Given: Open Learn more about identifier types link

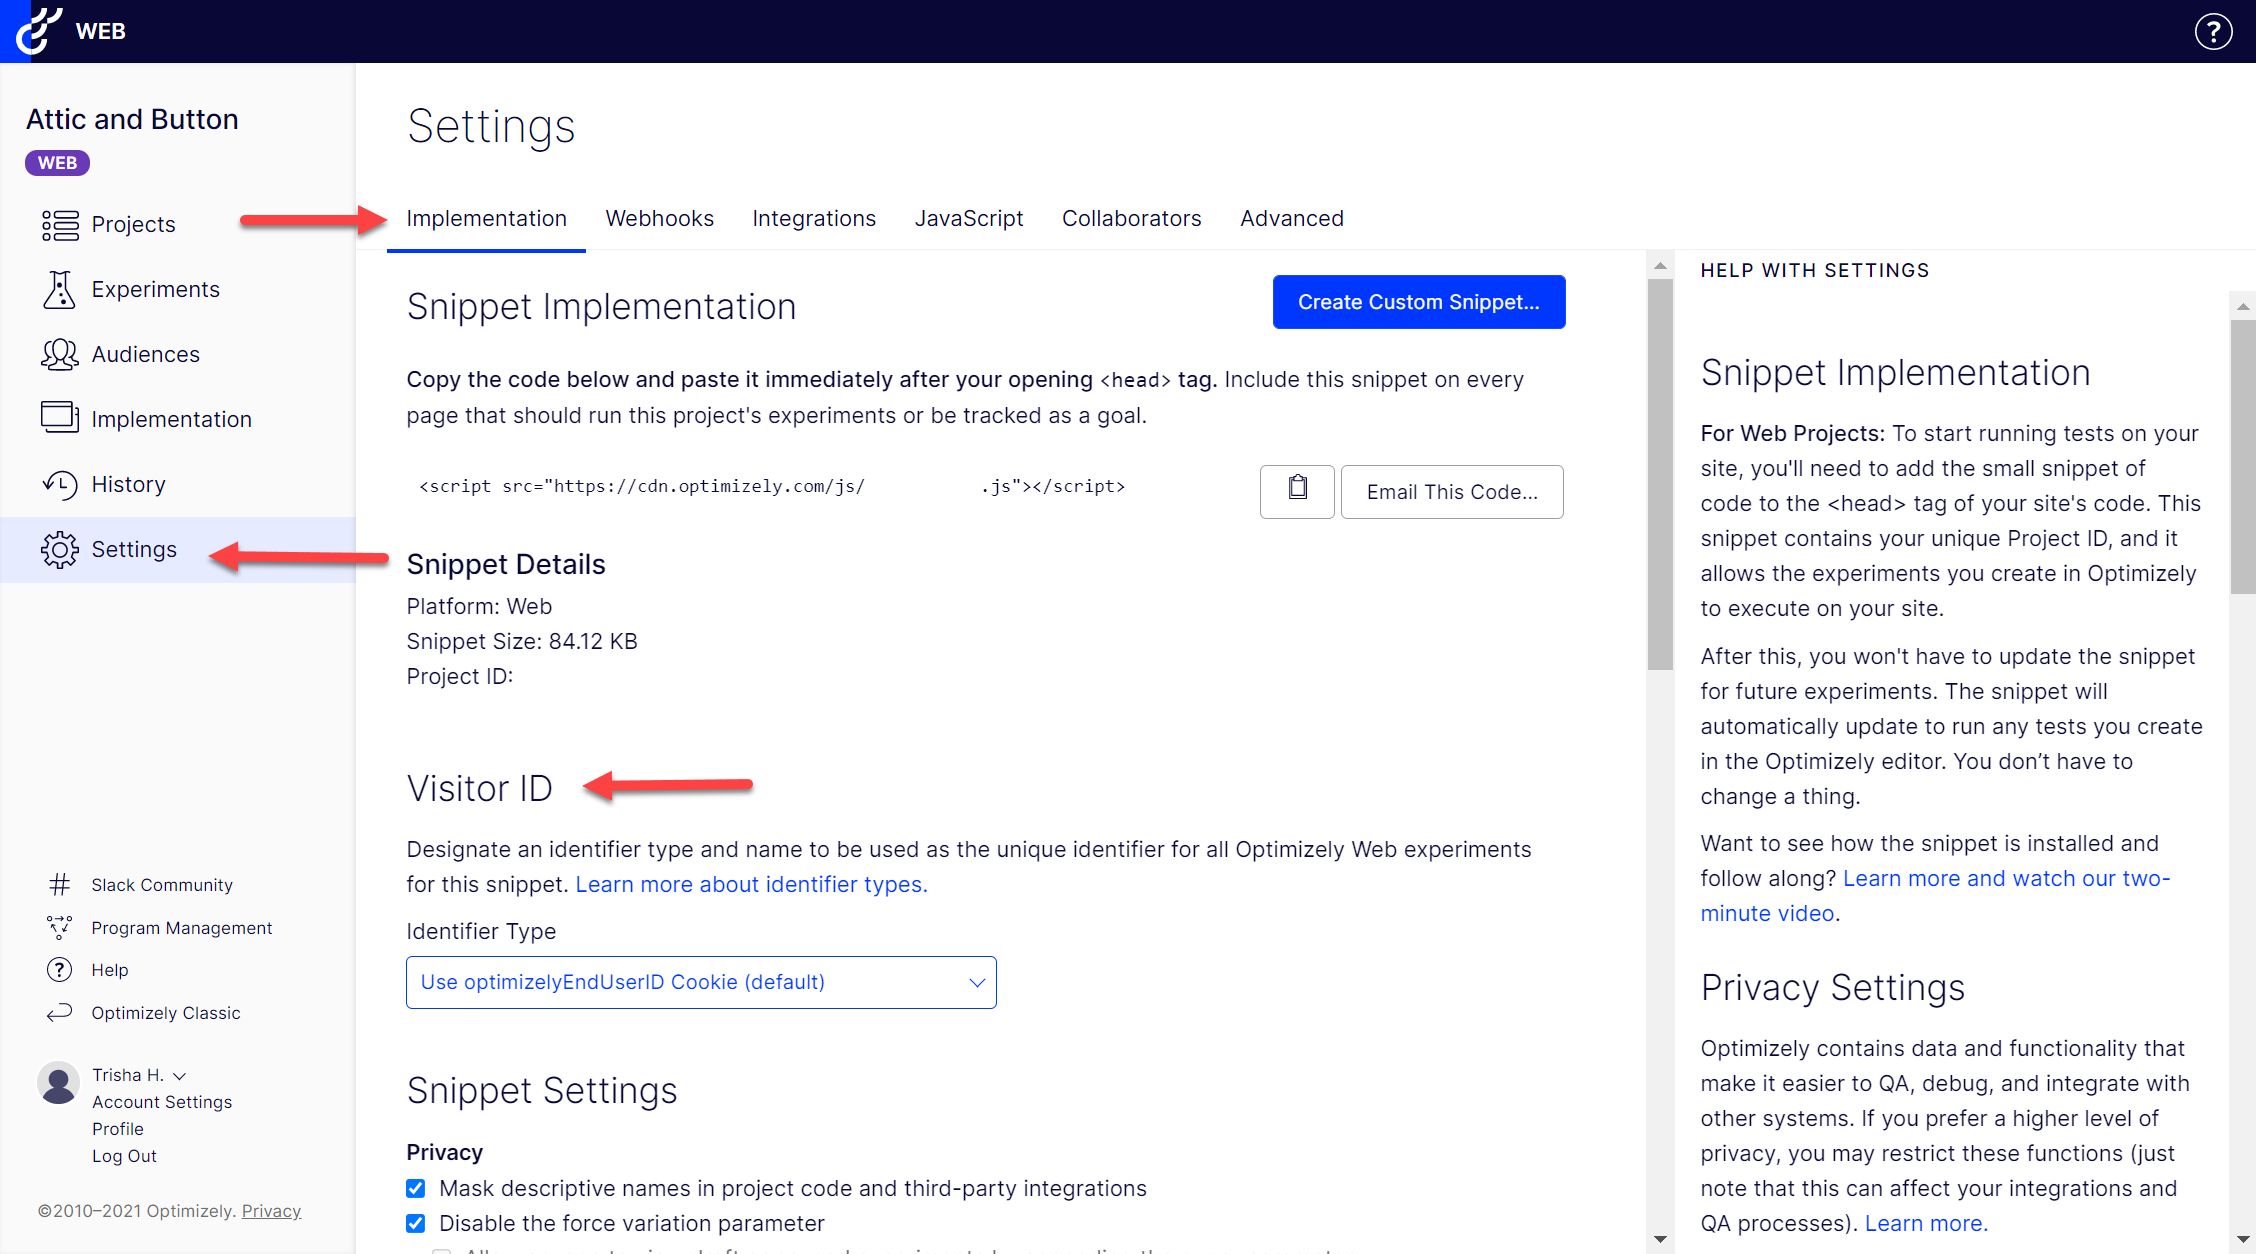Looking at the screenshot, I should tap(751, 884).
